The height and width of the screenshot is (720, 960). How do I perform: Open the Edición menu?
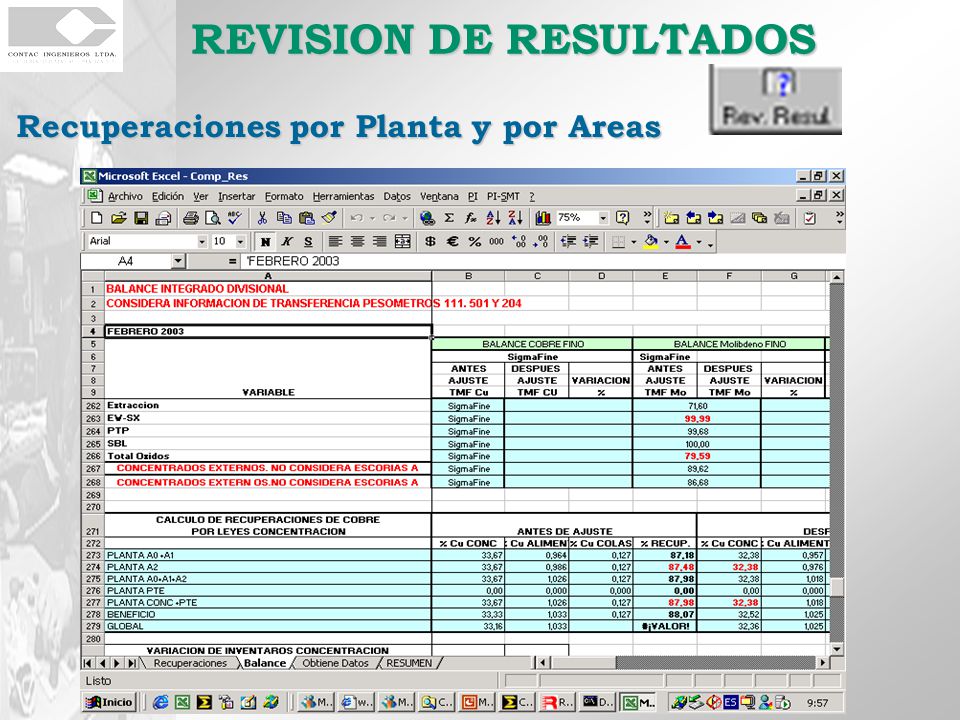tap(168, 197)
